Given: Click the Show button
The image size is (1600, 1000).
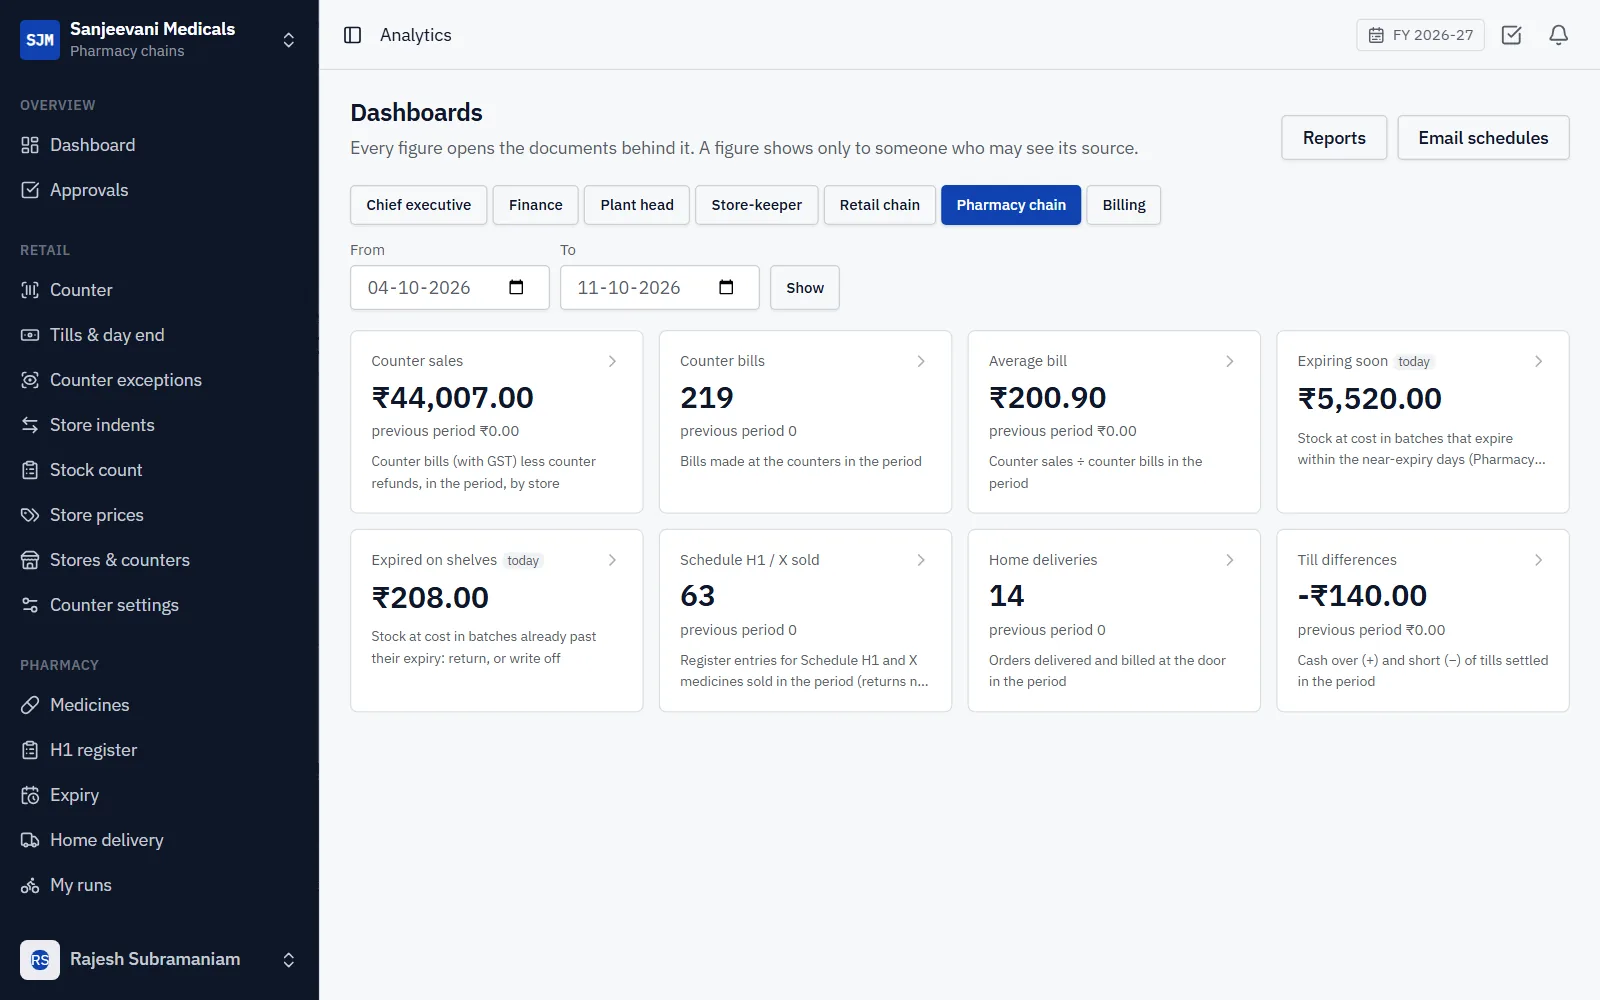Looking at the screenshot, I should click(805, 288).
